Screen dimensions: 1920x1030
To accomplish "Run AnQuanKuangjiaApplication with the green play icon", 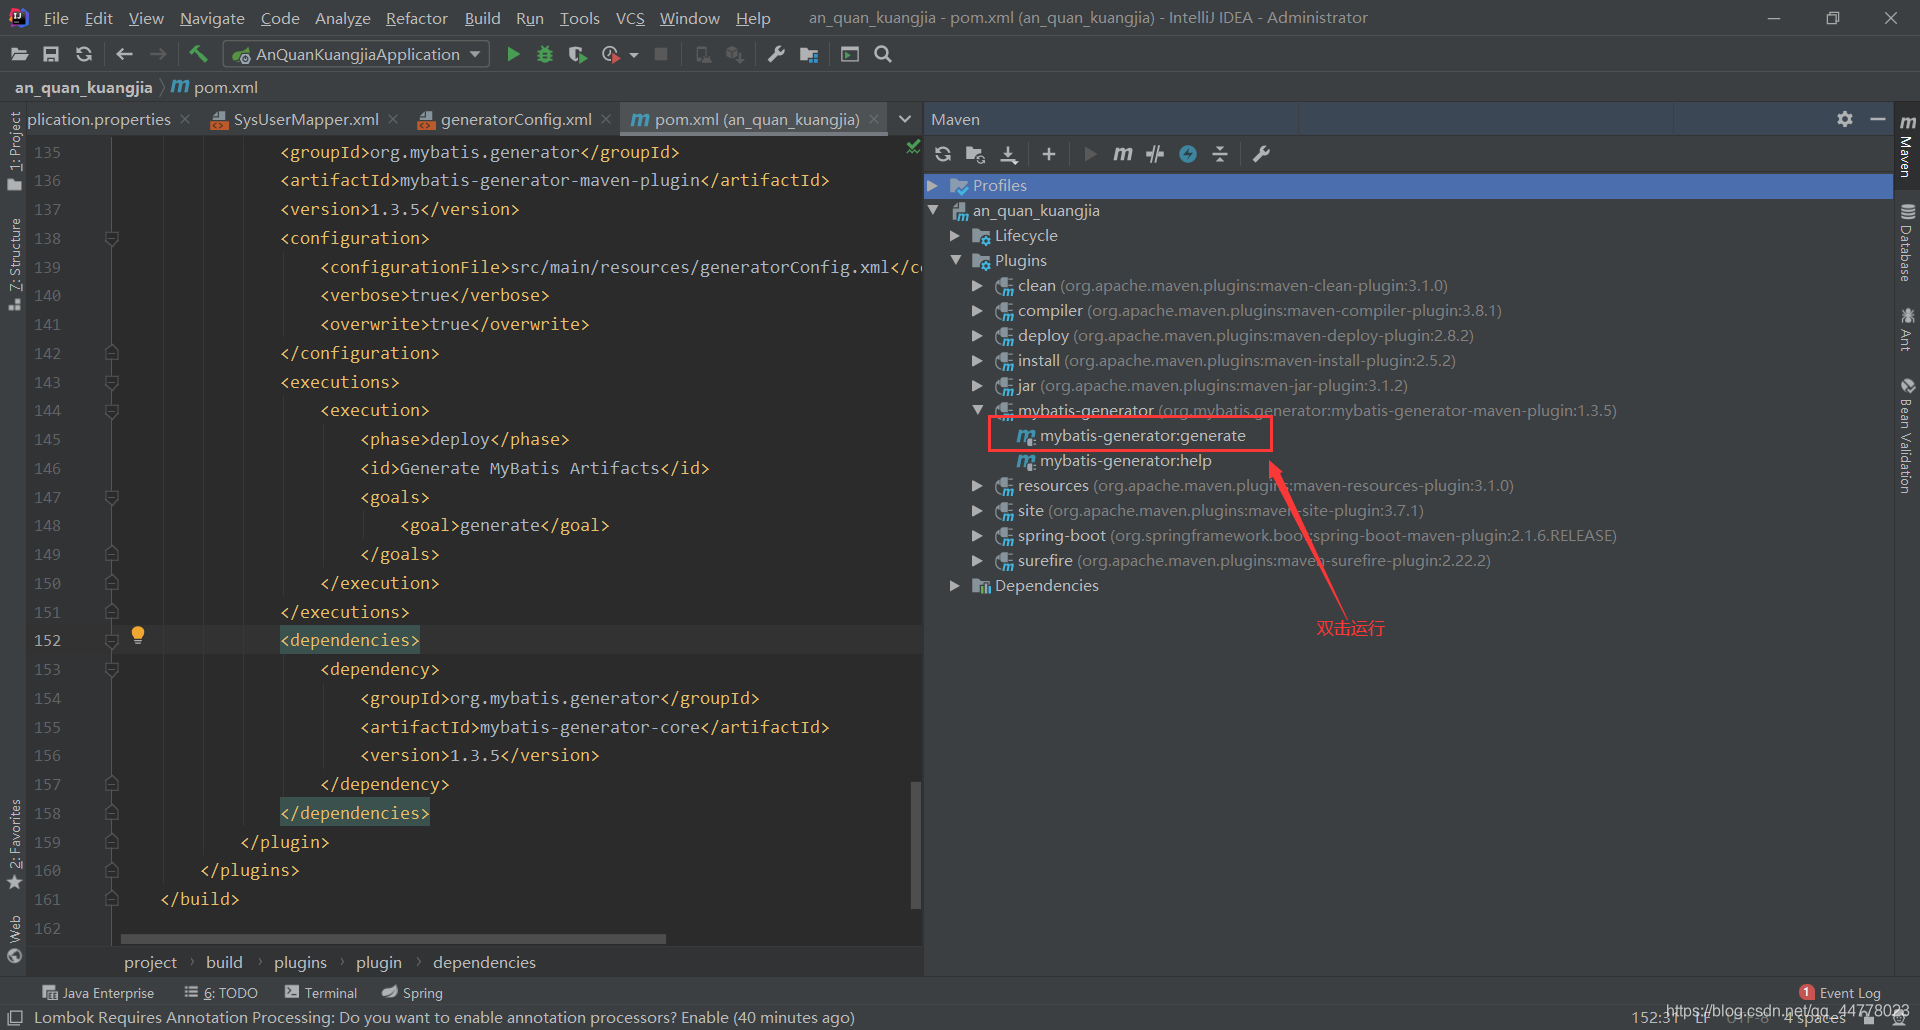I will click(513, 54).
